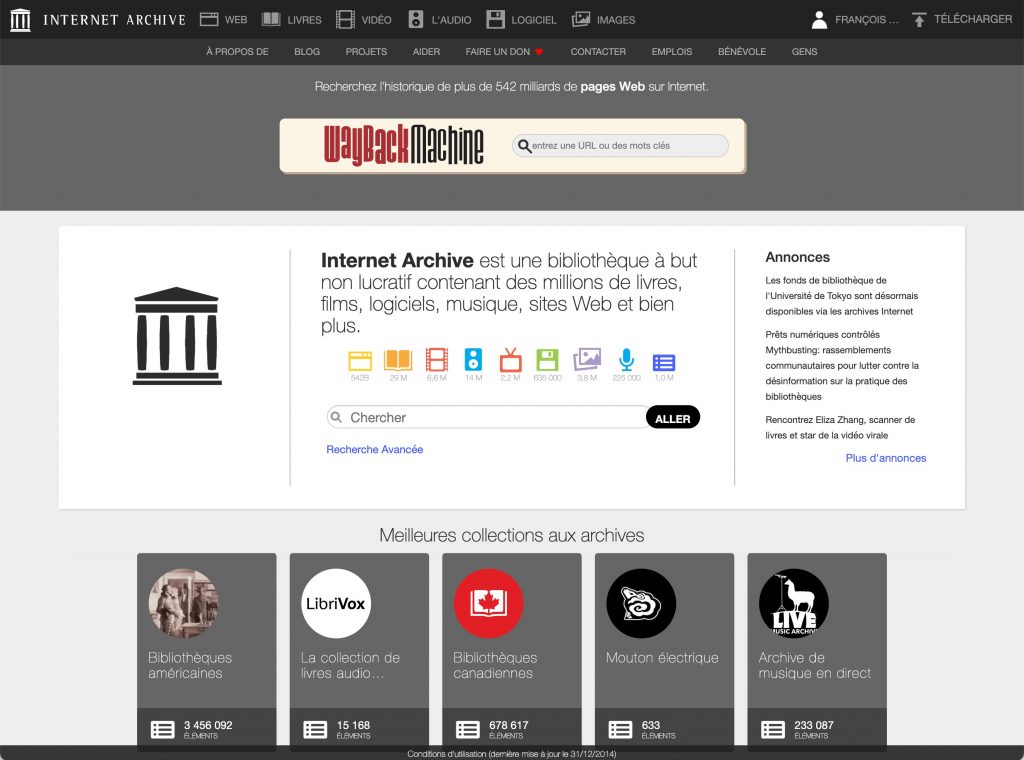Click the purple images icon
The image size is (1024, 760).
click(586, 360)
